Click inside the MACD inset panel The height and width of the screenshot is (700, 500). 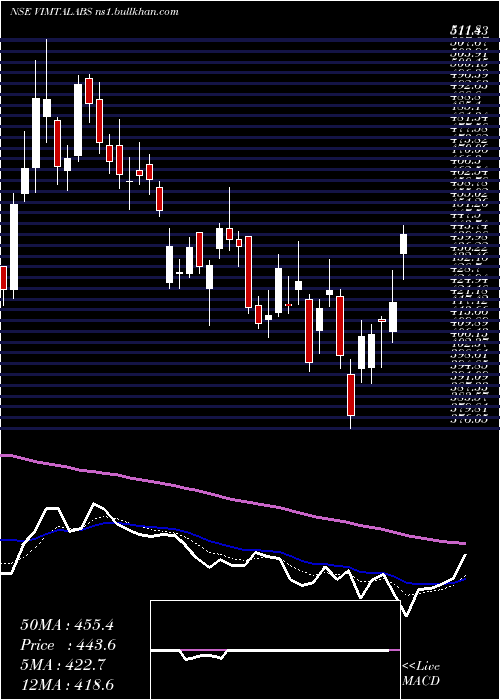point(275,650)
